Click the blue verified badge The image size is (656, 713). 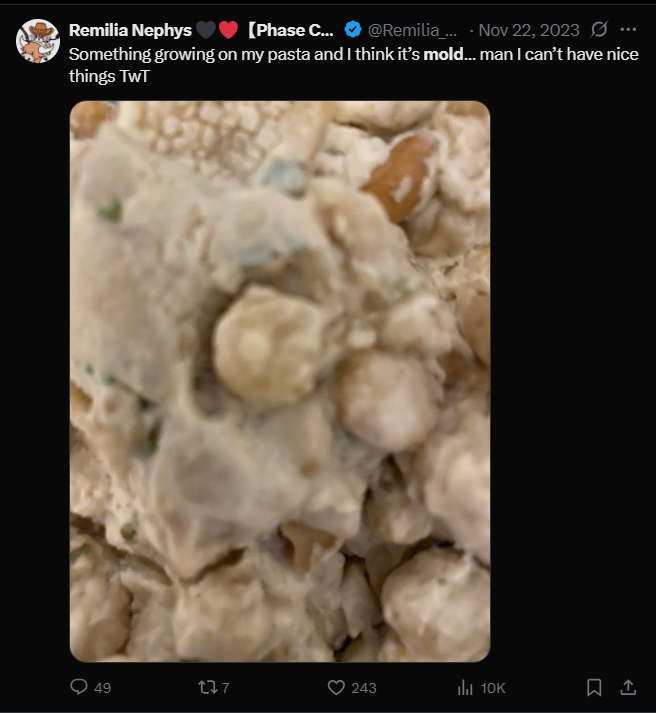click(353, 30)
